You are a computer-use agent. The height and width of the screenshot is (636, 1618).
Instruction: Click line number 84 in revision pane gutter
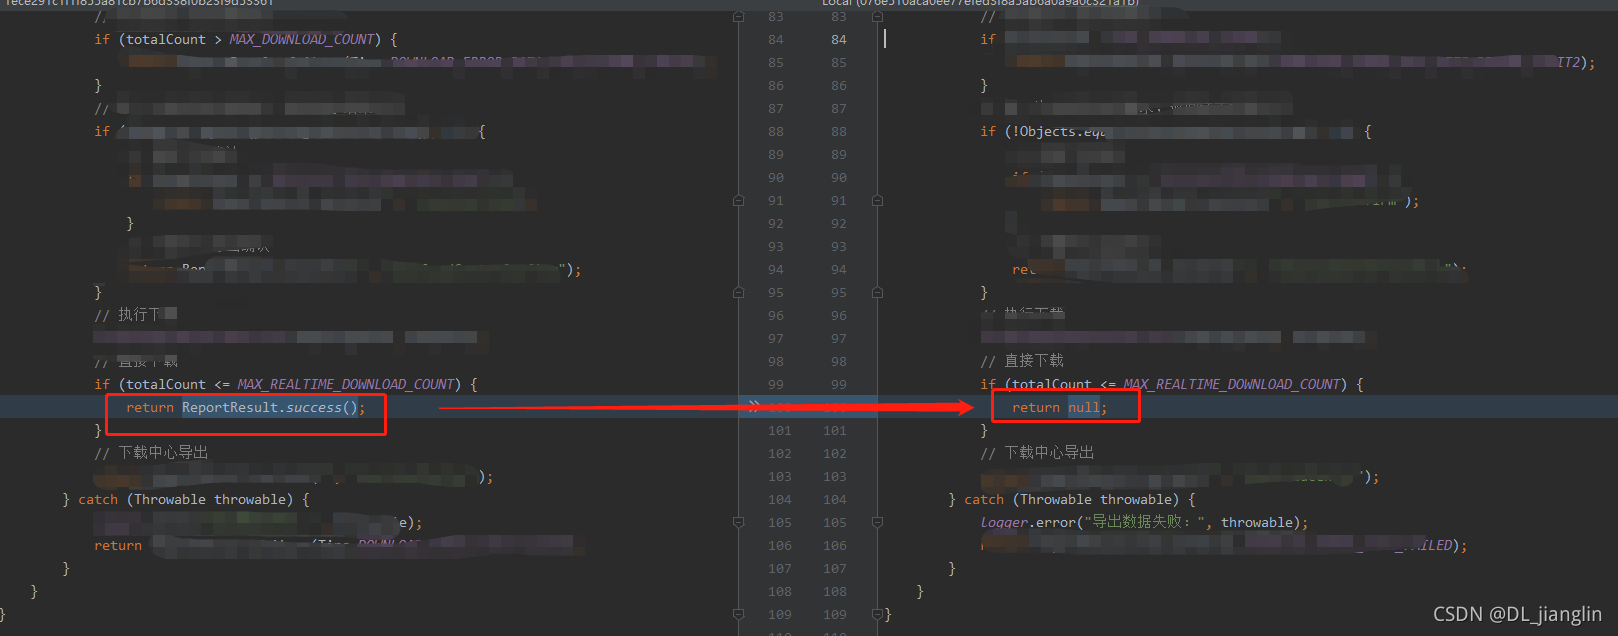pyautogui.click(x=776, y=40)
